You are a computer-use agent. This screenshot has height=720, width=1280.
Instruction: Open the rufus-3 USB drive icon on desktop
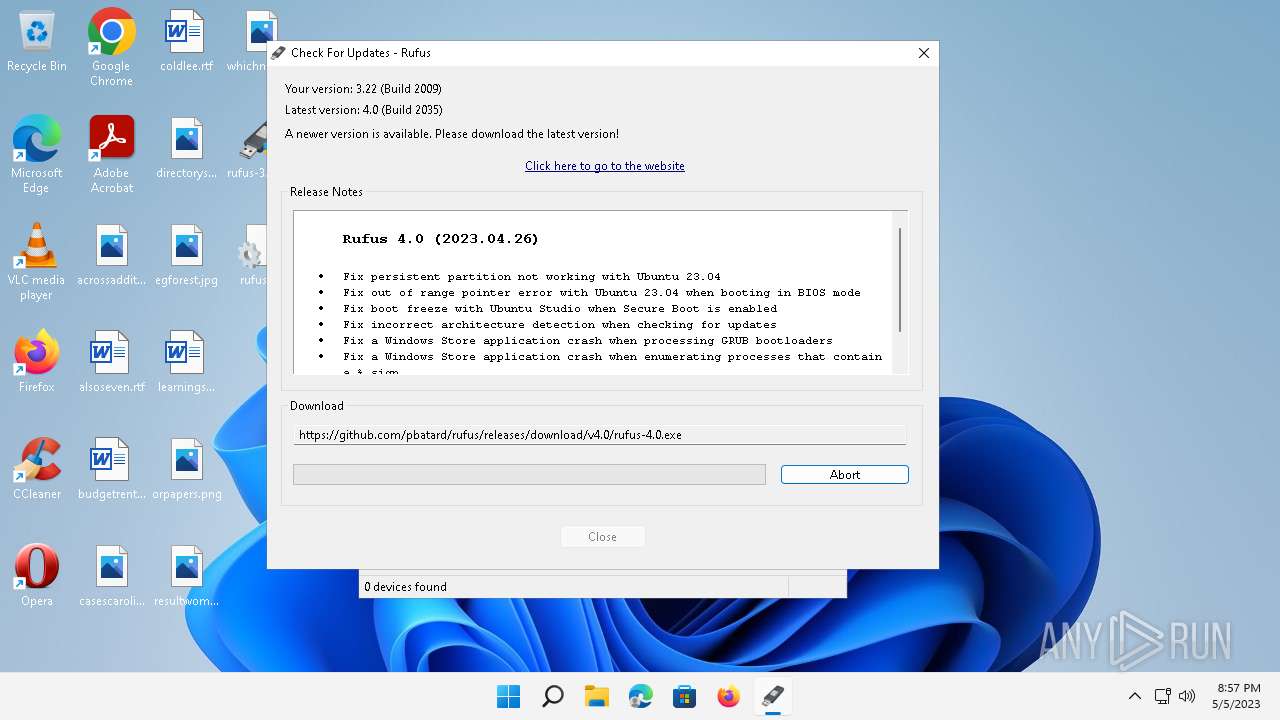[x=253, y=148]
